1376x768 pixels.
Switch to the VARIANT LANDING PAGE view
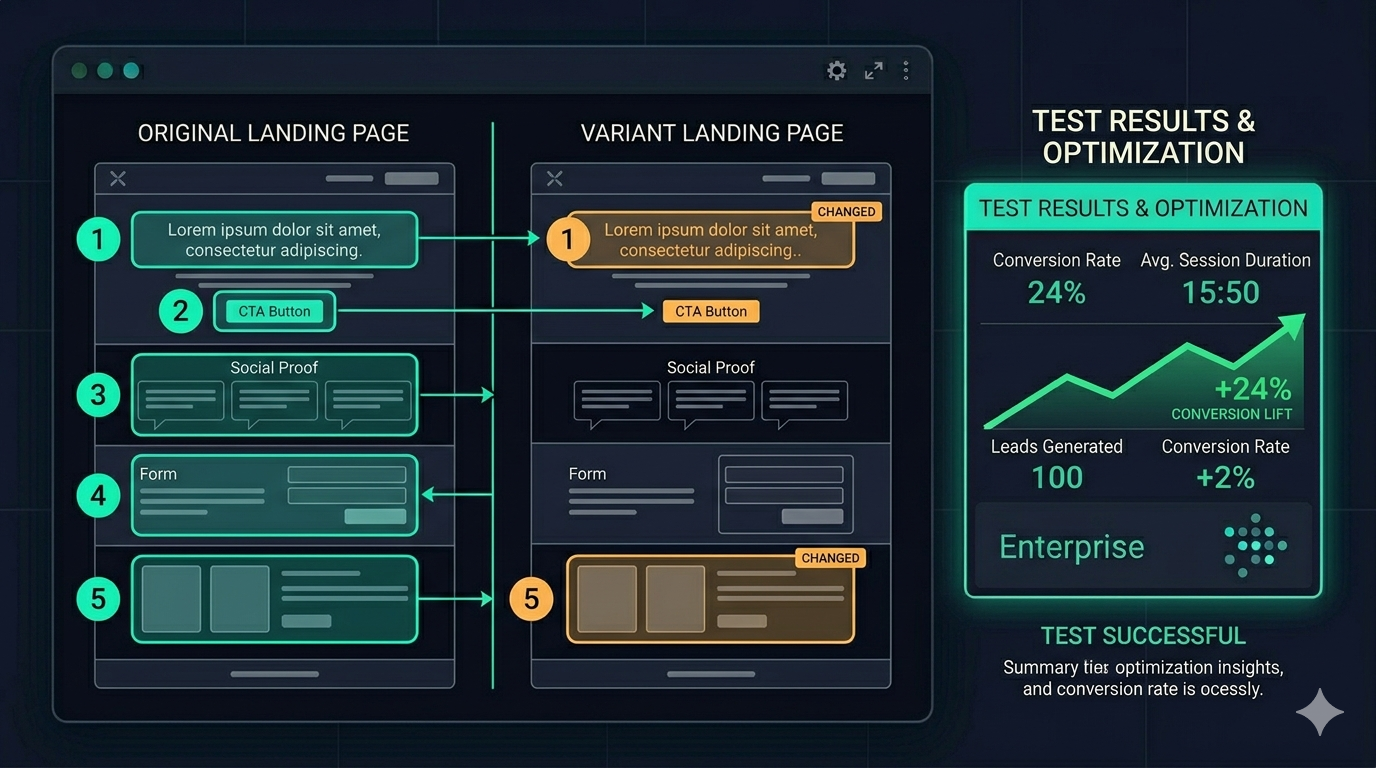point(711,132)
